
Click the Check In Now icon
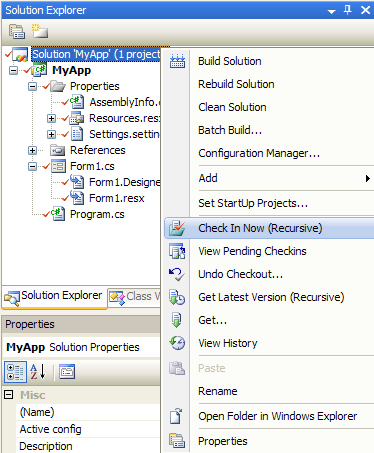(x=177, y=228)
